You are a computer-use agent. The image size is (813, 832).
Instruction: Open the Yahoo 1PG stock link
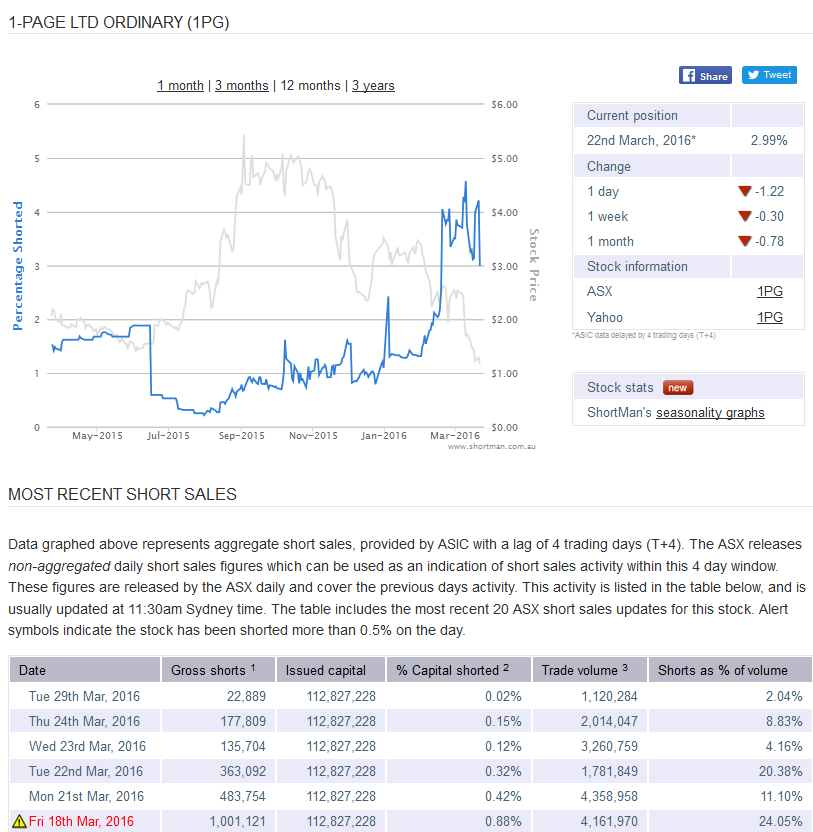coord(769,317)
